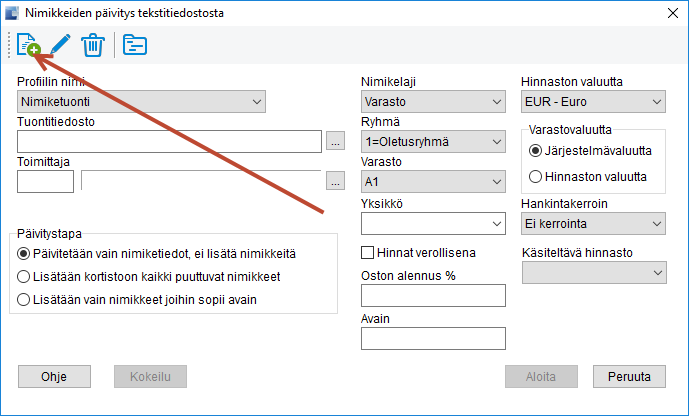Image resolution: width=689 pixels, height=416 pixels.
Task: Open the Varasto dropdown showing A1
Action: (433, 181)
